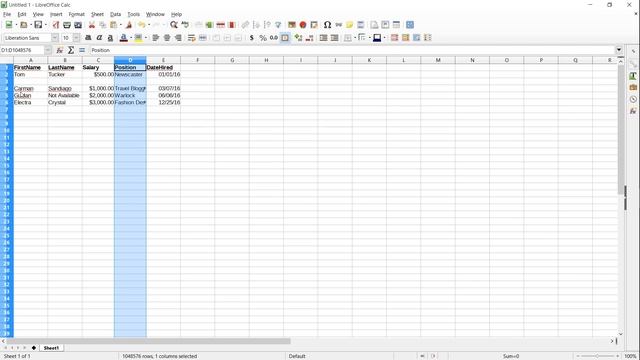Click the formula input line showing Position
Screen dimensions: 640x360
click(352, 50)
